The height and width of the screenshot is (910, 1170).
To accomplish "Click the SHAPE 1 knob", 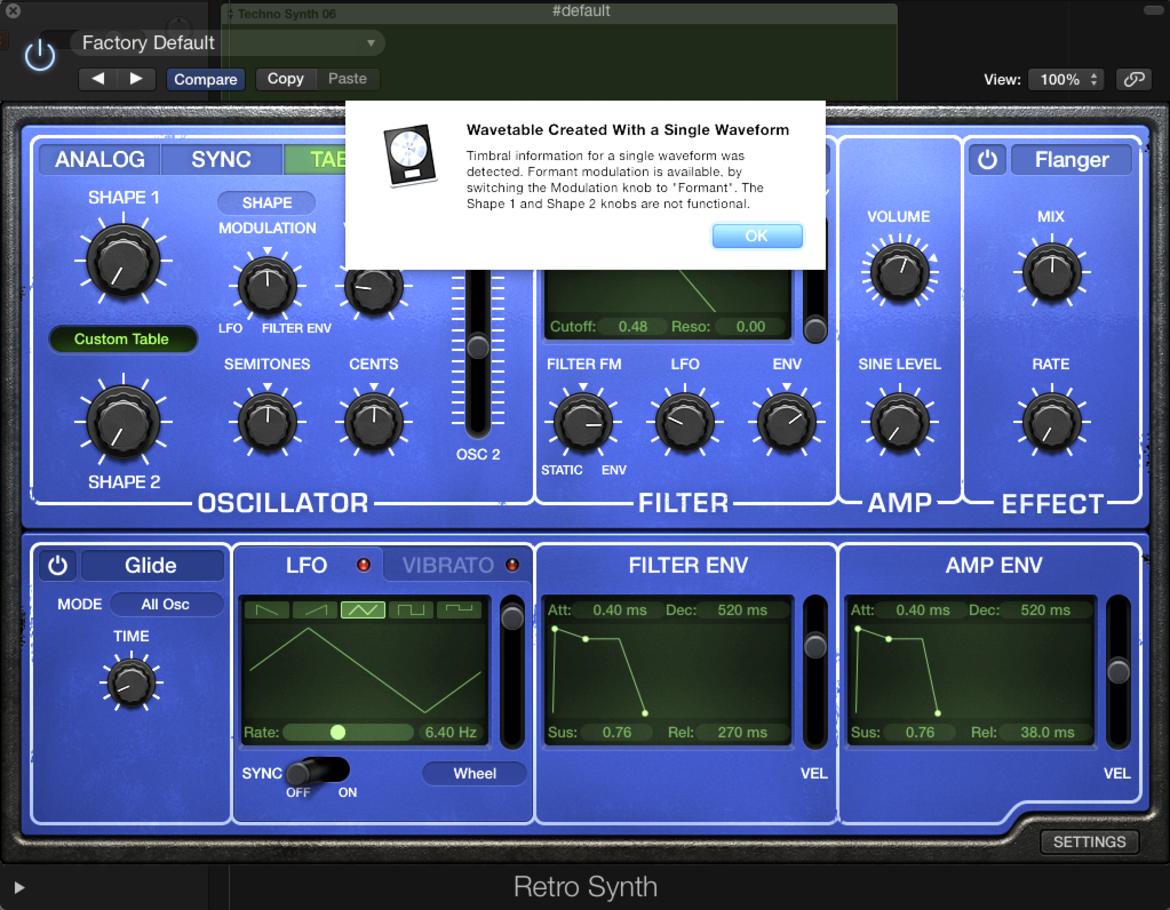I will pyautogui.click(x=123, y=261).
